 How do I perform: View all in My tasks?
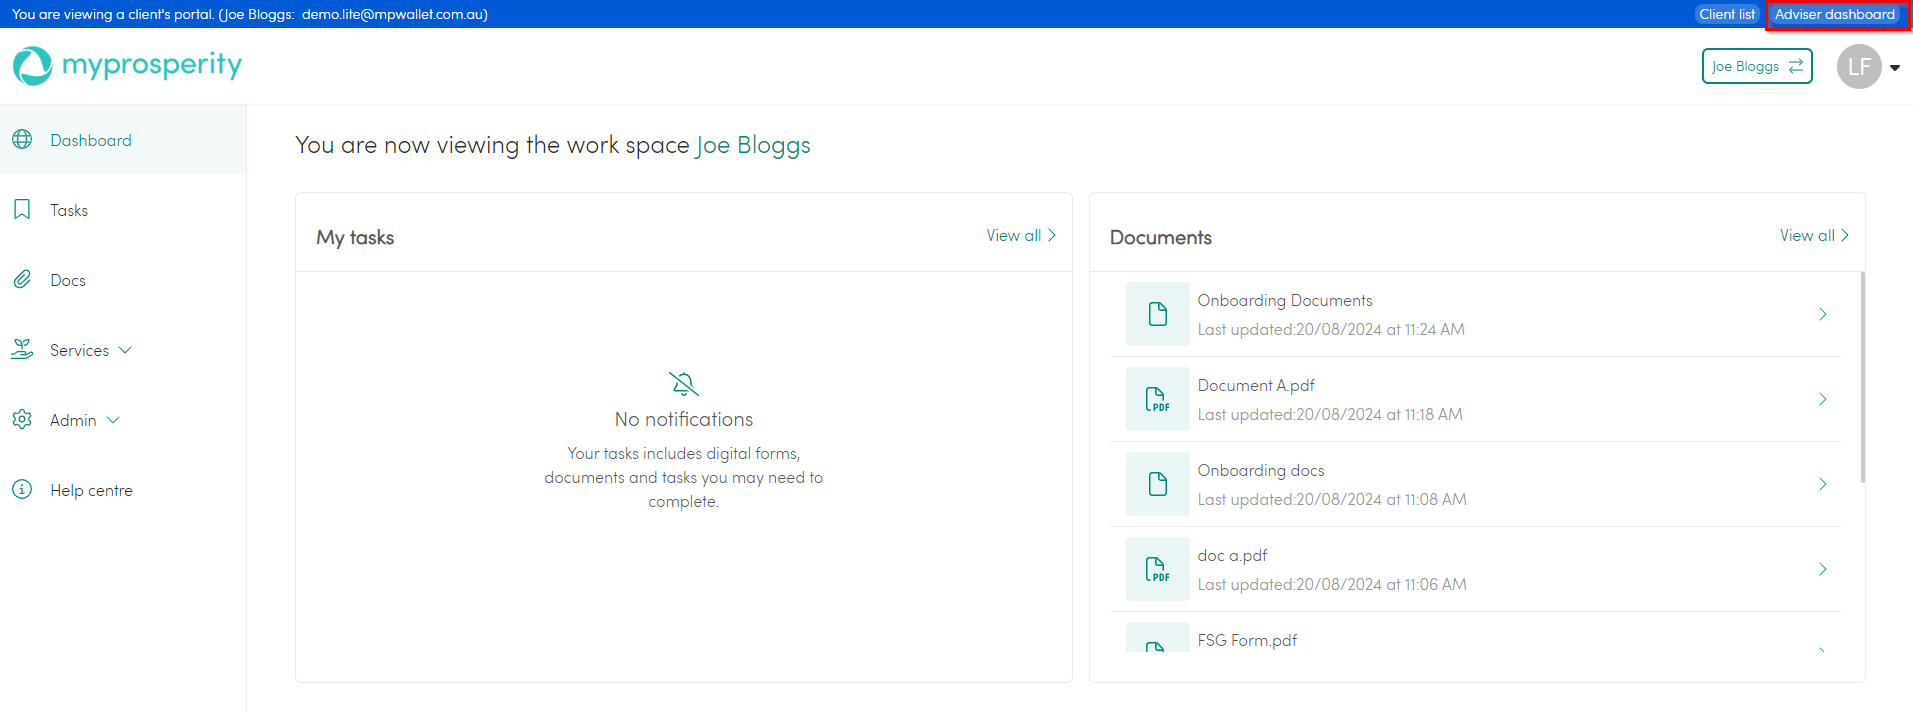[1020, 236]
